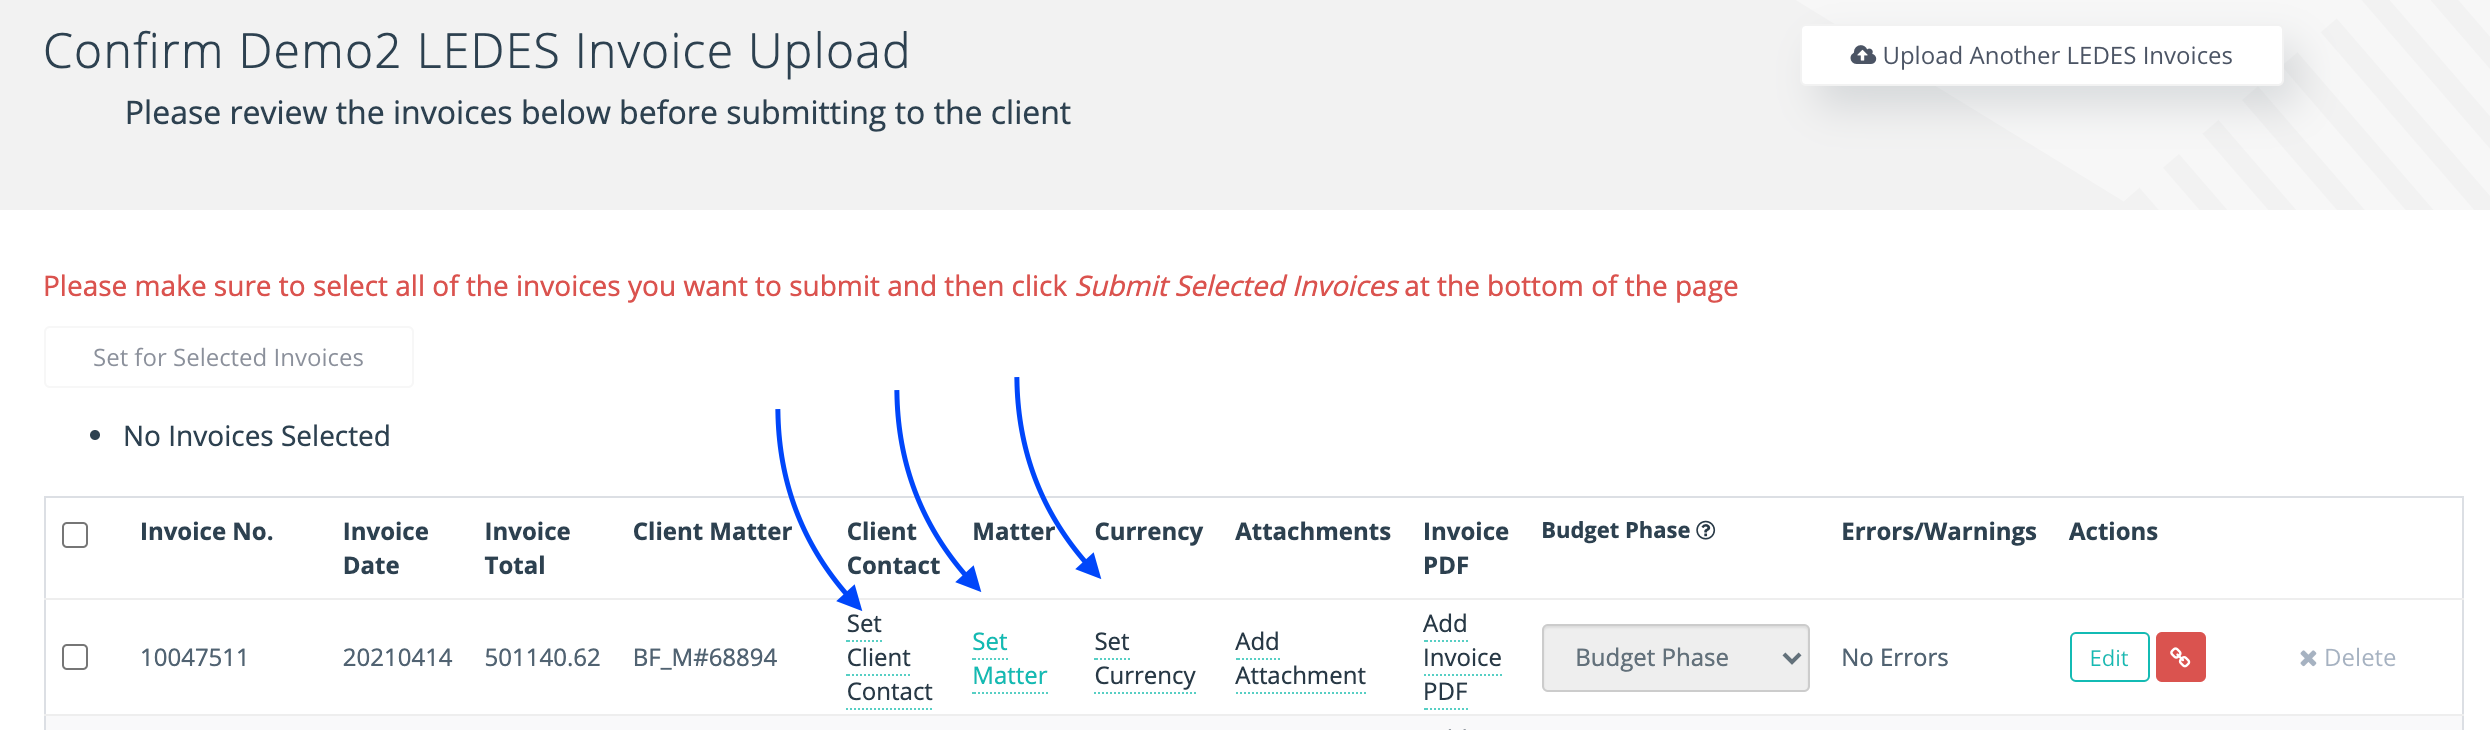Click the Edit button for the invoice
Screen dimensions: 2490x730
click(2109, 657)
